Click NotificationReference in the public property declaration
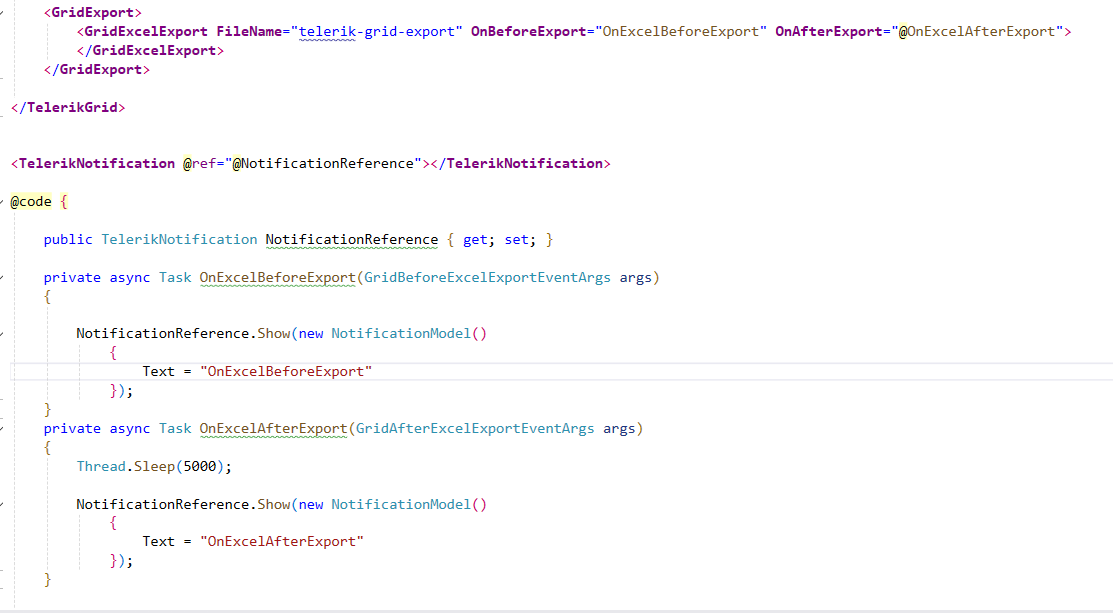The width and height of the screenshot is (1113, 613). point(351,239)
